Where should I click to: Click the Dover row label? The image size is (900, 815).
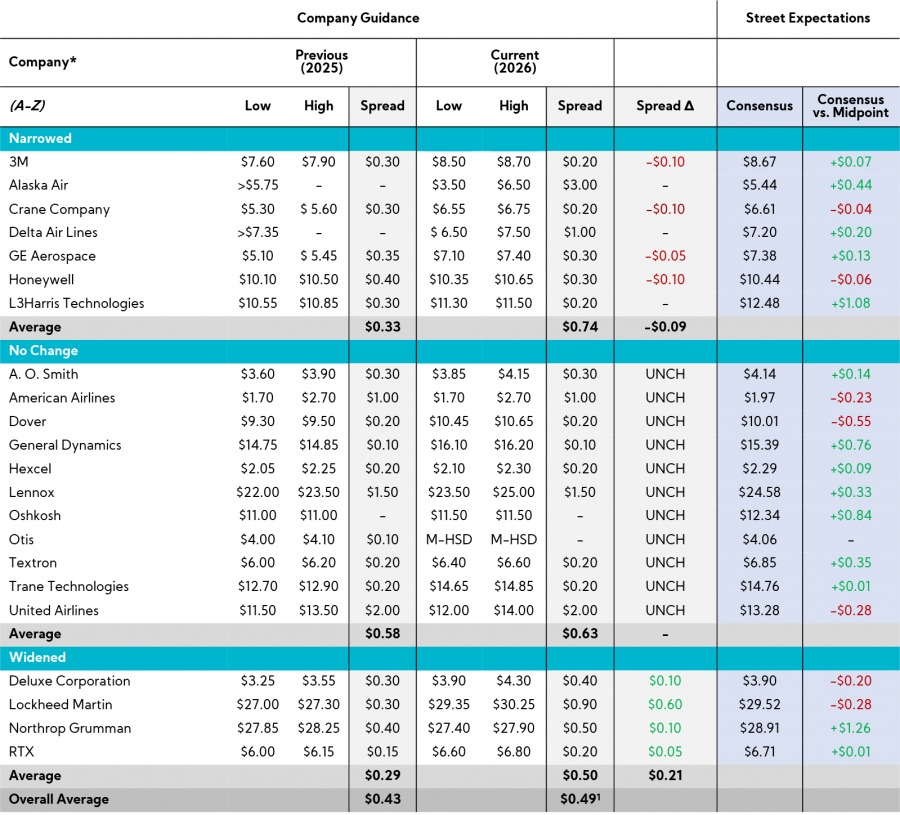(28, 422)
